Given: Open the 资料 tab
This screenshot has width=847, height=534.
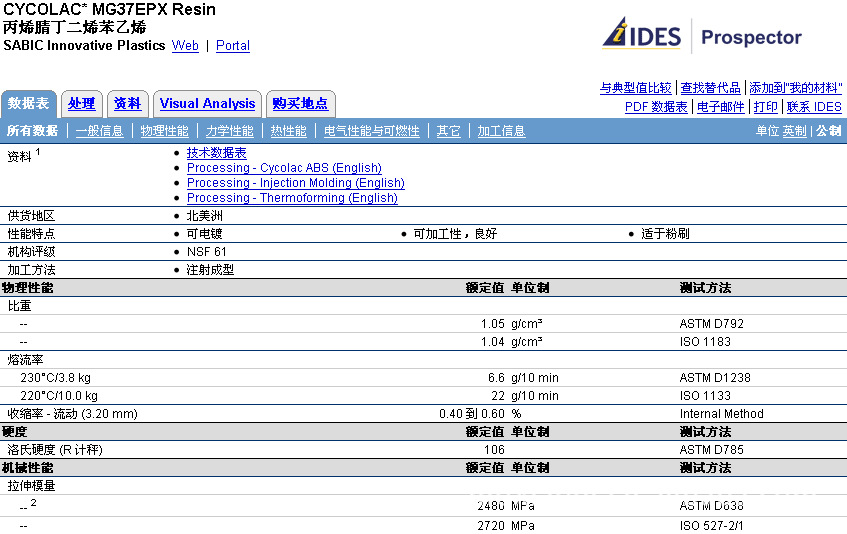Looking at the screenshot, I should pos(127,104).
